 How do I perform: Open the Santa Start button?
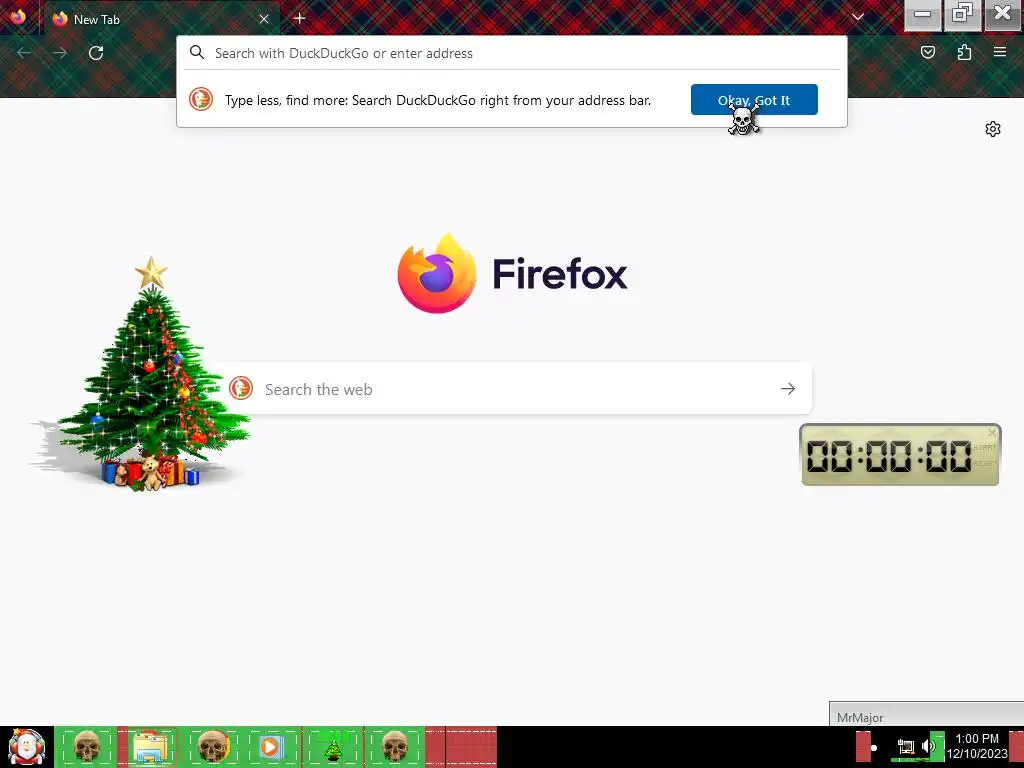(x=26, y=747)
